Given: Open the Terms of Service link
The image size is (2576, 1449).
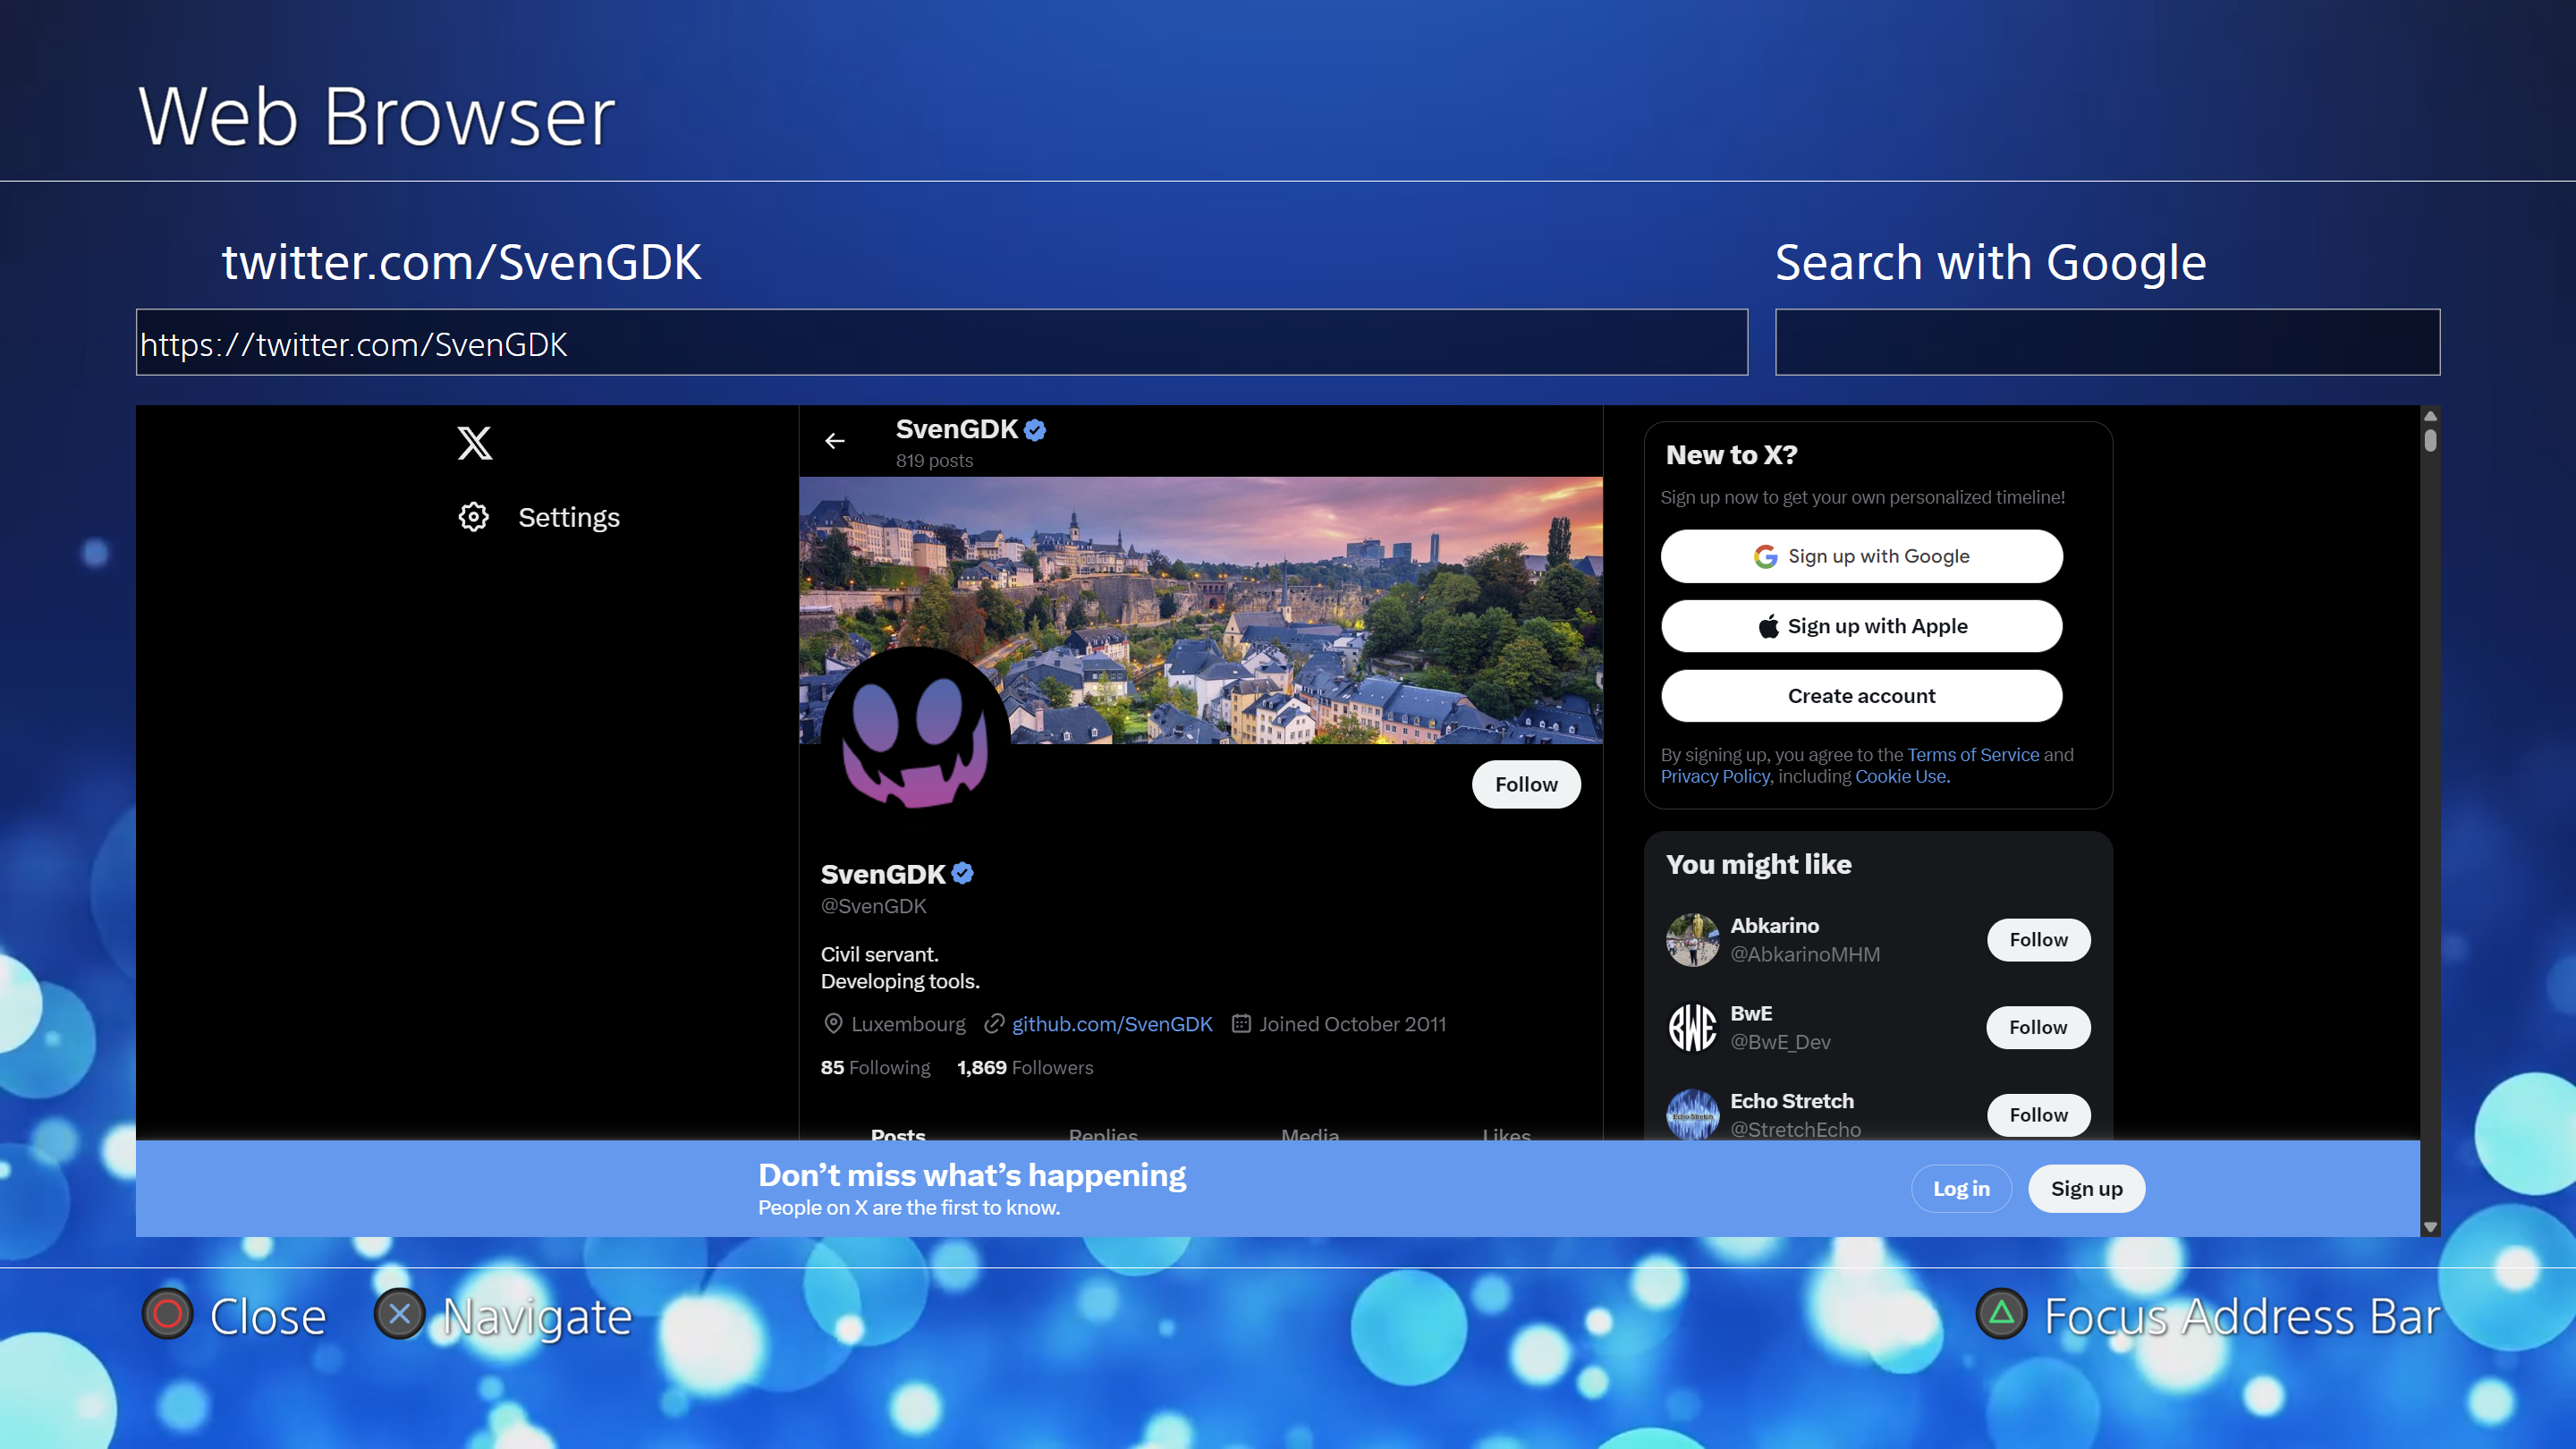Looking at the screenshot, I should pyautogui.click(x=1972, y=755).
